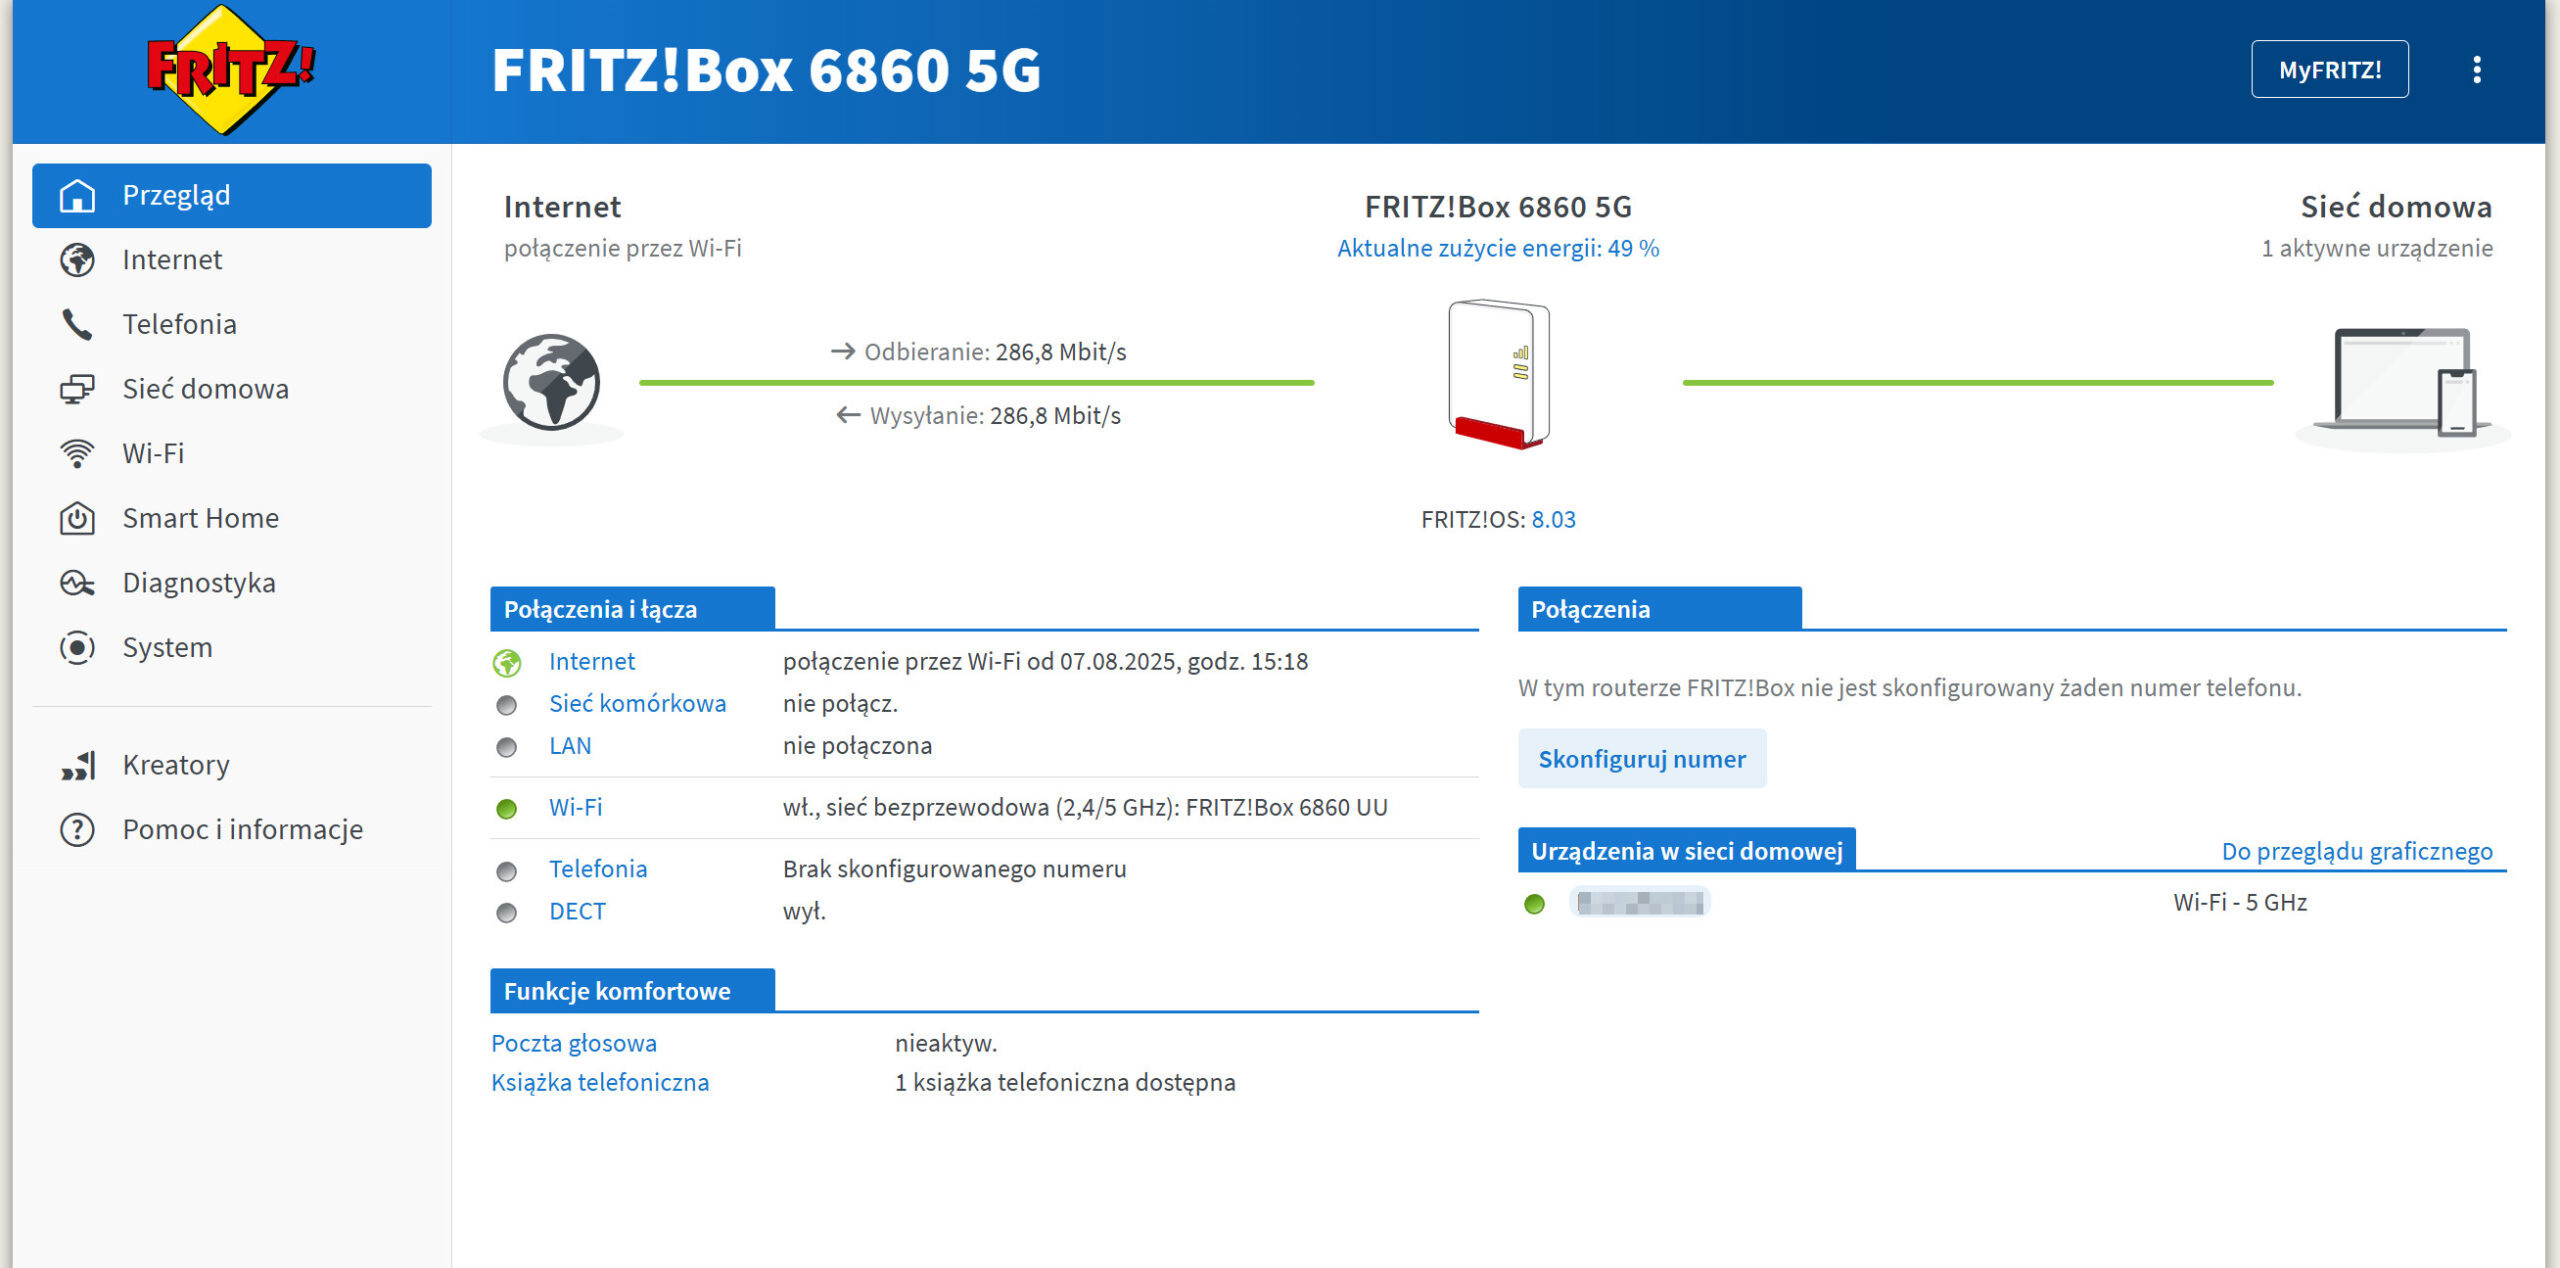The width and height of the screenshot is (2560, 1268).
Task: Click grey status dot for Telefonia row
Action: pyautogui.click(x=507, y=872)
